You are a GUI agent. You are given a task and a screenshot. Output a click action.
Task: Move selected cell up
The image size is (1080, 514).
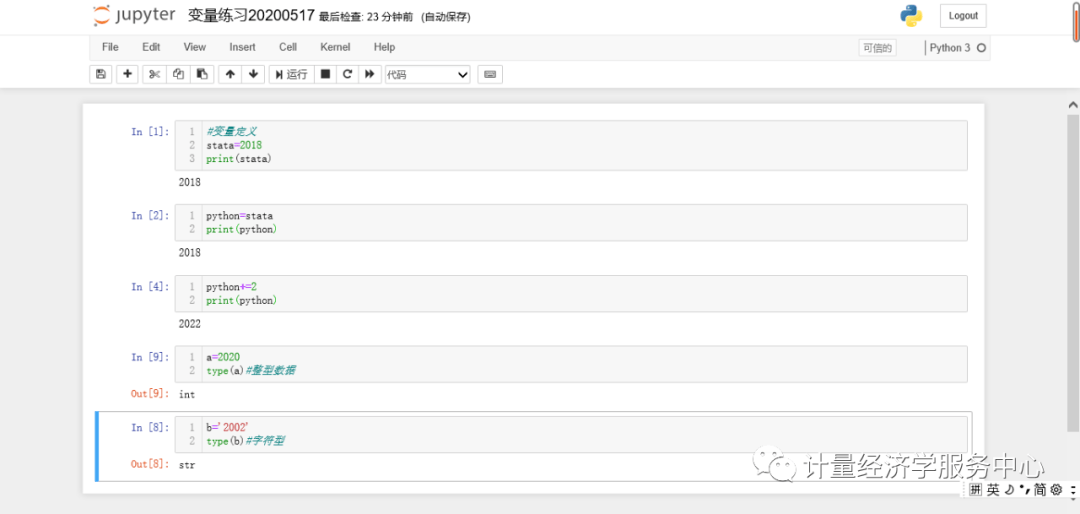(230, 74)
